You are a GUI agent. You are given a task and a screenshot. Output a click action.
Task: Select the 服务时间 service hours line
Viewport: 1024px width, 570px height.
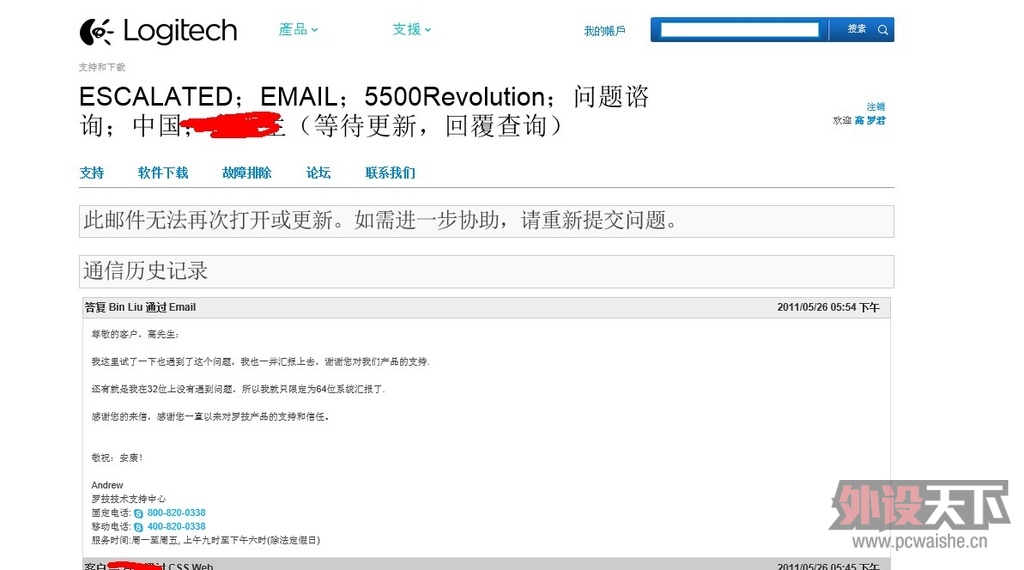tap(206, 540)
